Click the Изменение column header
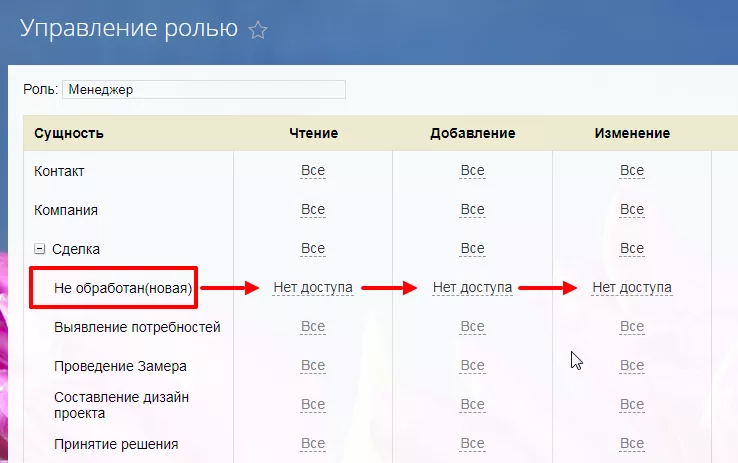Viewport: 738px width, 463px height. [x=632, y=133]
